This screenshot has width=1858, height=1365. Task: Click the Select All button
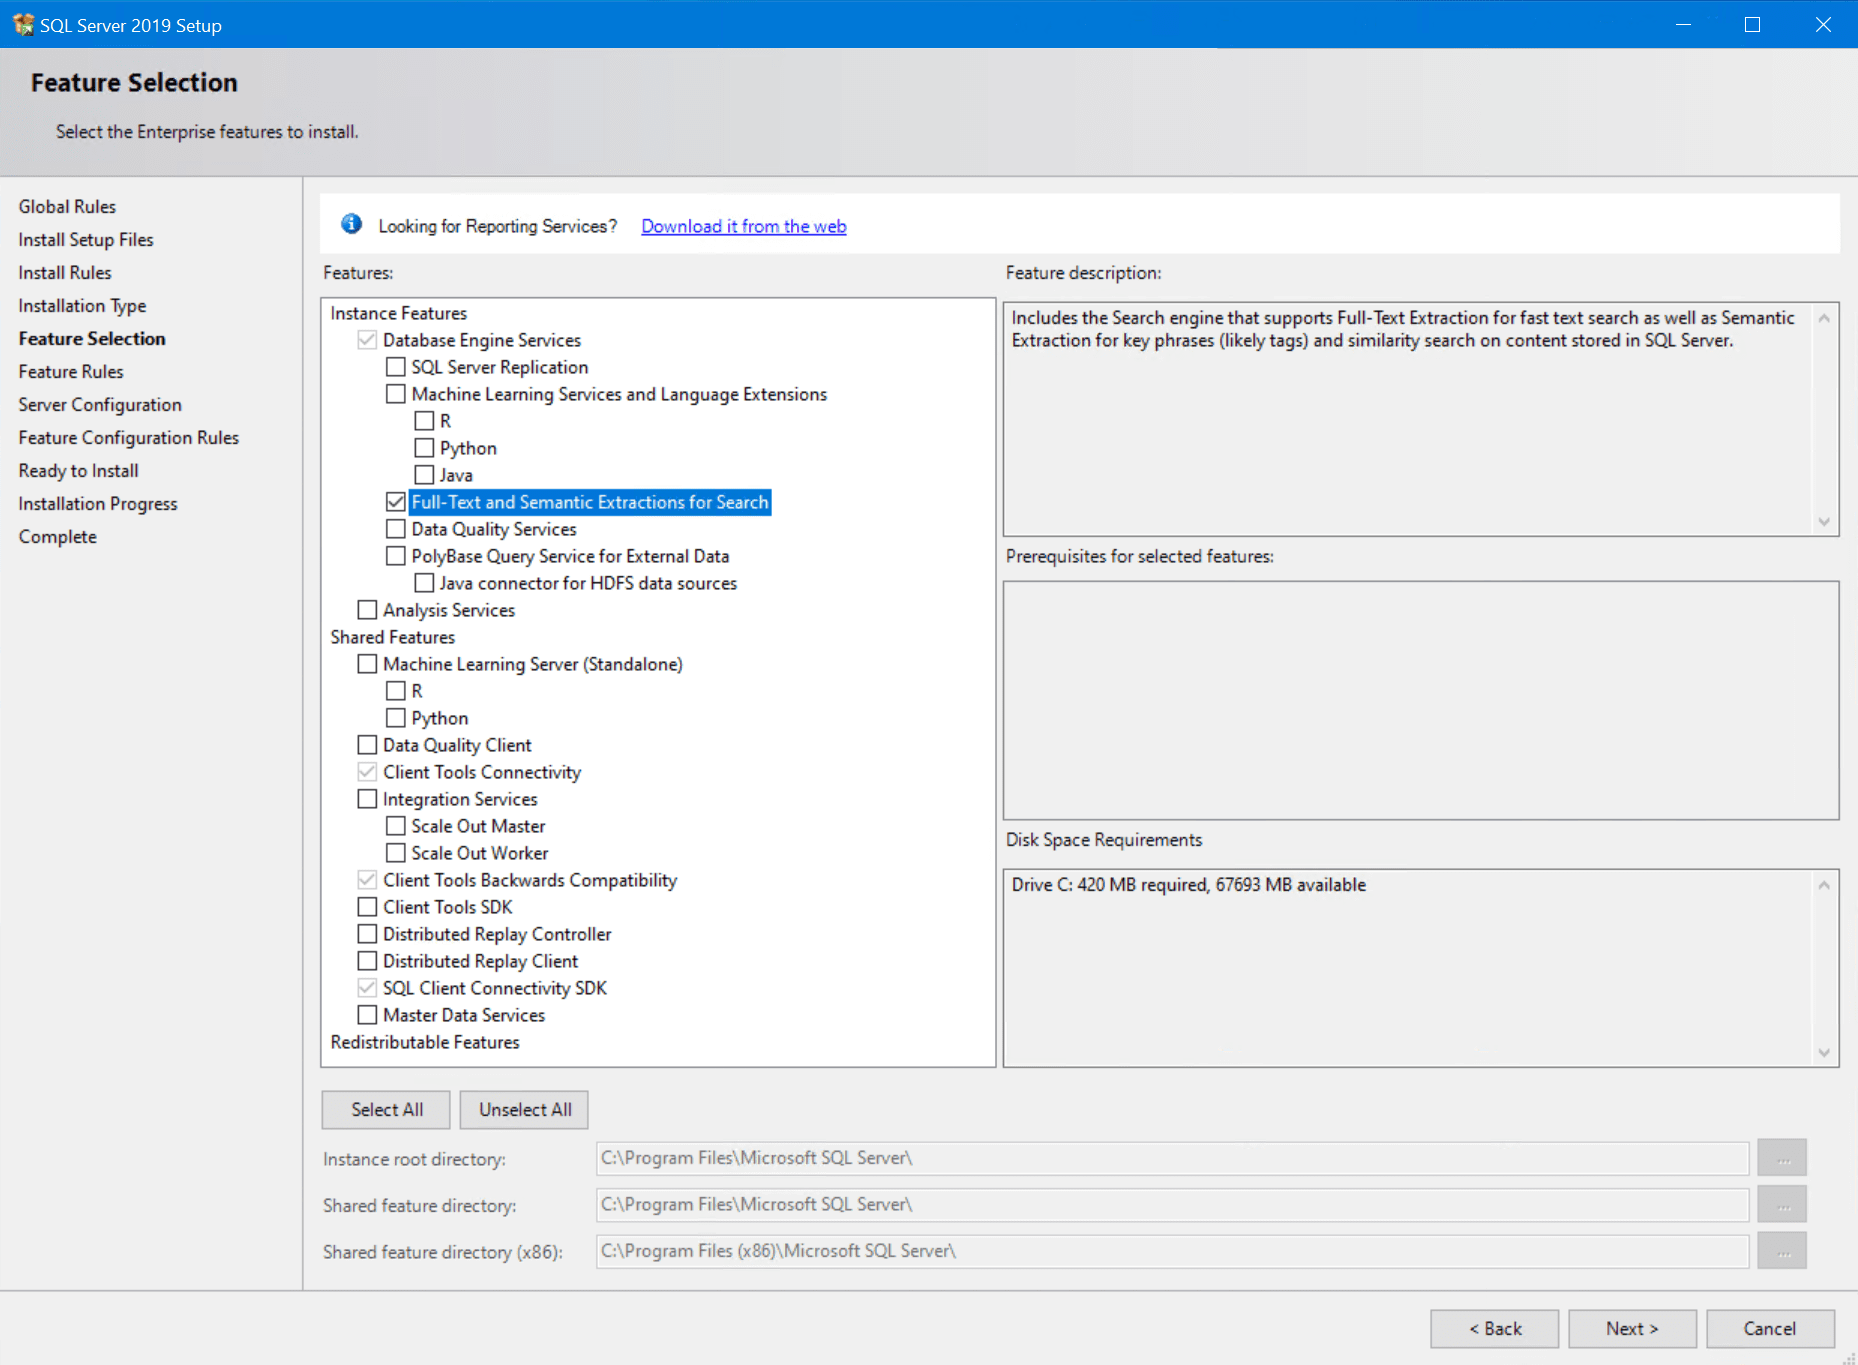[x=385, y=1109]
